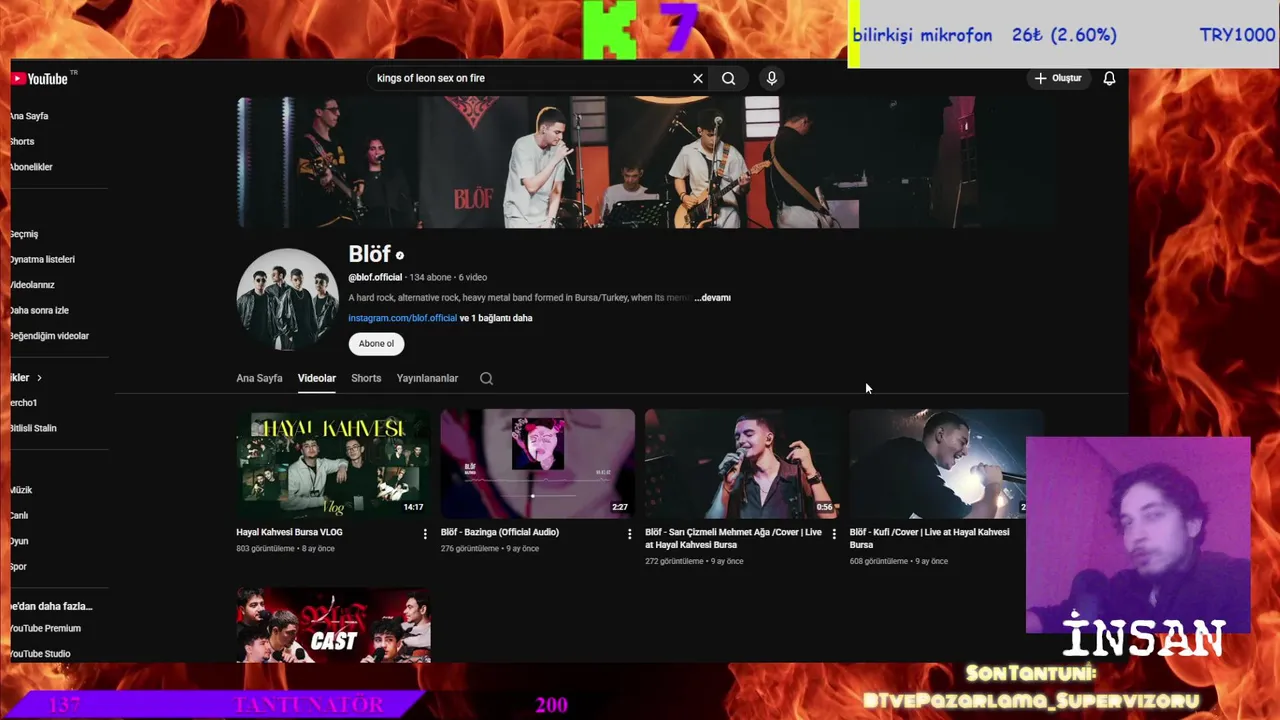Open the Oyun category in the sidebar
Viewport: 1280px width, 720px height.
pyautogui.click(x=19, y=541)
